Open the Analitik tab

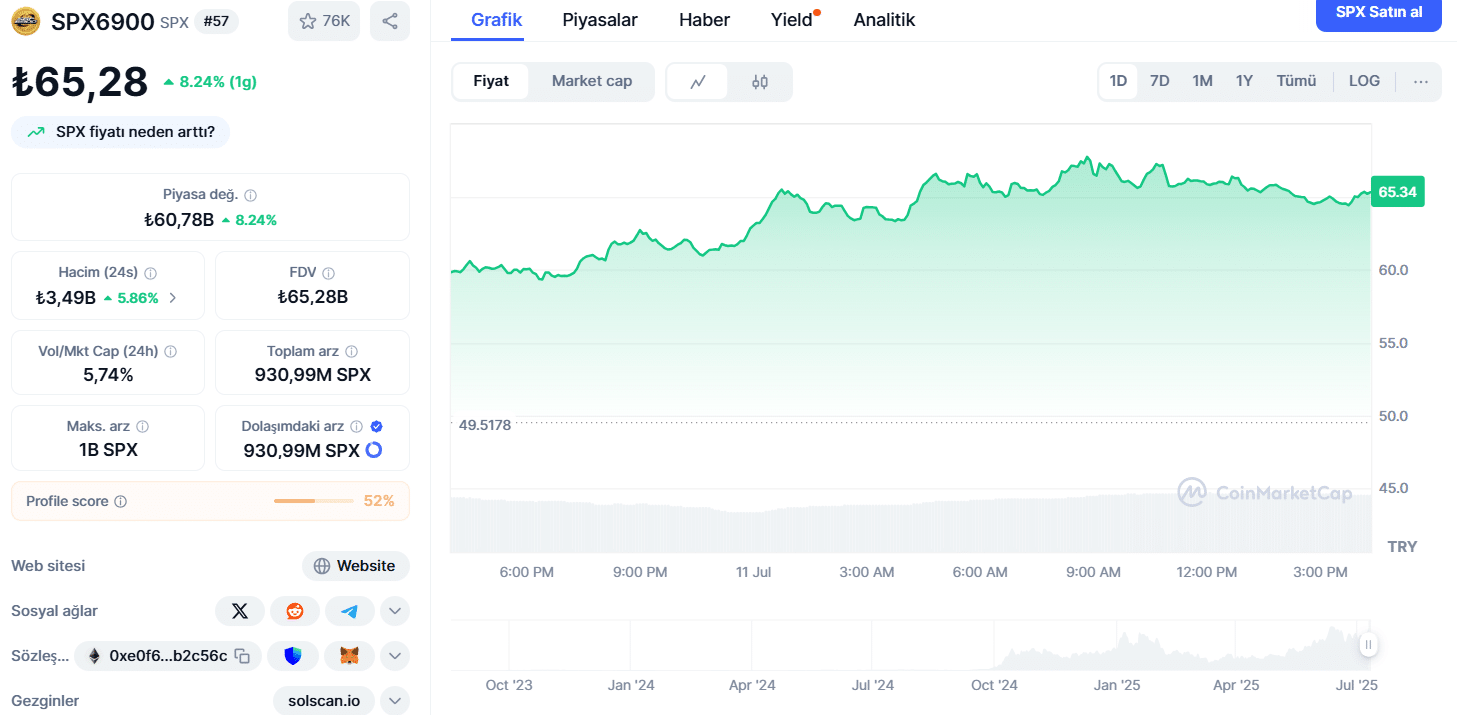(x=884, y=20)
